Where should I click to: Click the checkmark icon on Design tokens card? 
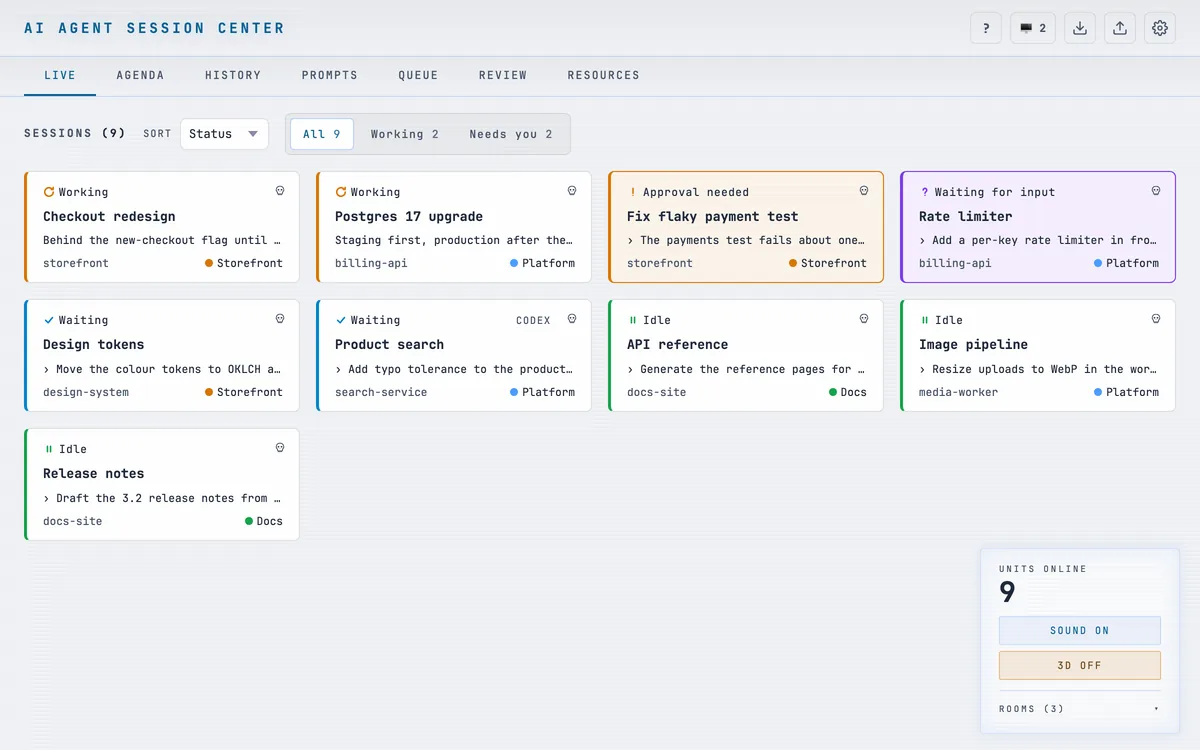(x=49, y=320)
